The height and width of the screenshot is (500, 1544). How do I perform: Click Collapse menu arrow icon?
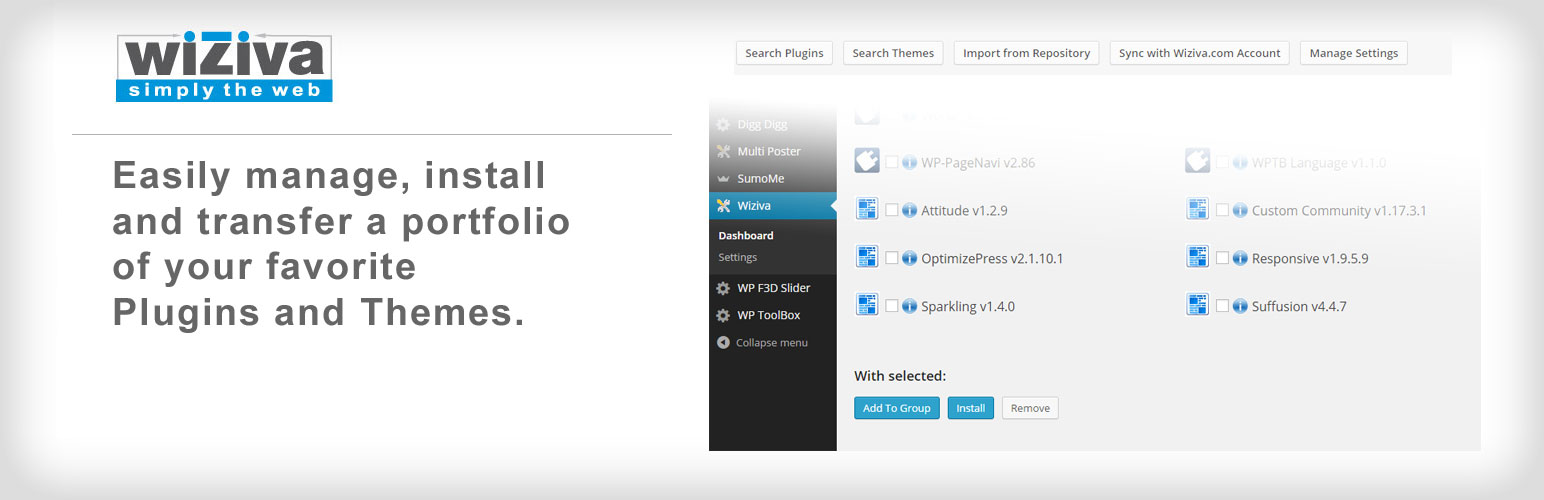click(x=723, y=342)
